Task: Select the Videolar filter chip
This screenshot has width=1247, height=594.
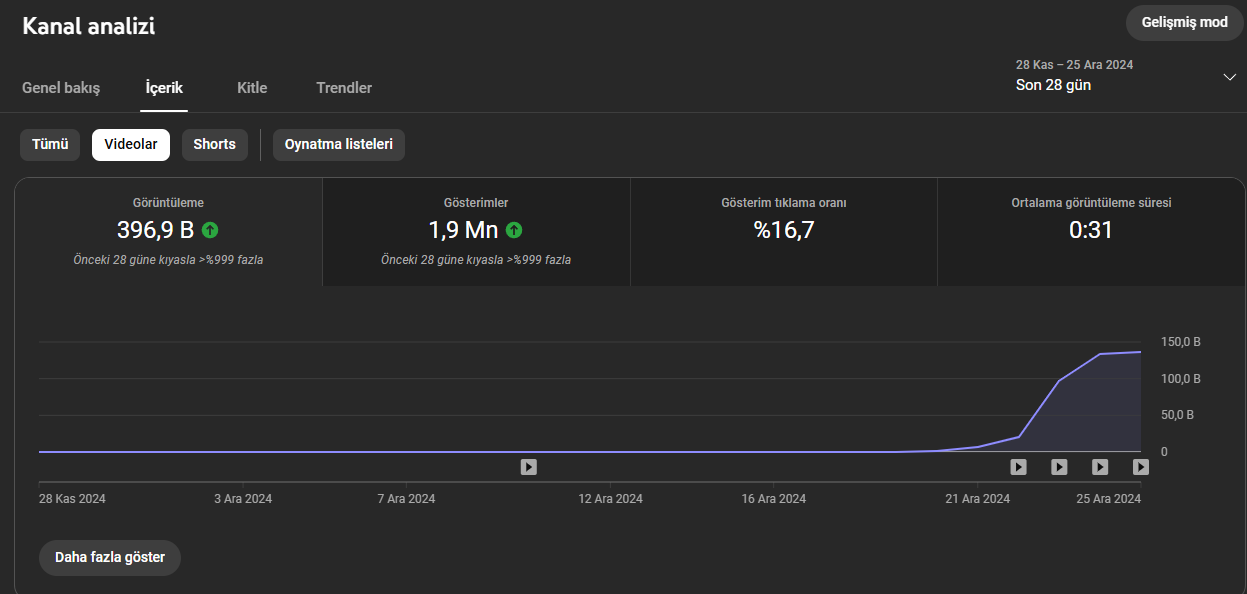Action: tap(131, 145)
